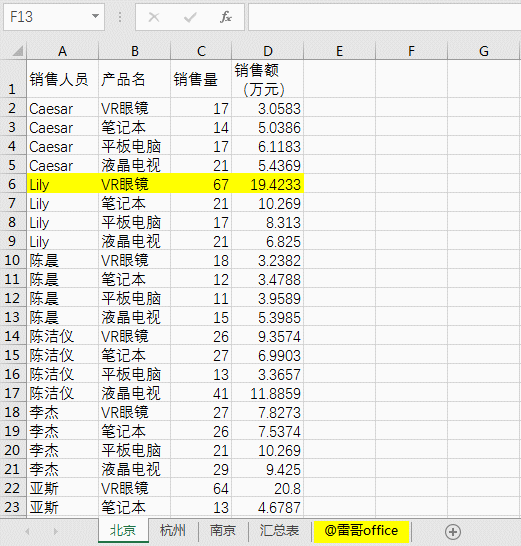Switch to the 杭州 sheet tab
This screenshot has height=546, width=521.
click(x=173, y=531)
